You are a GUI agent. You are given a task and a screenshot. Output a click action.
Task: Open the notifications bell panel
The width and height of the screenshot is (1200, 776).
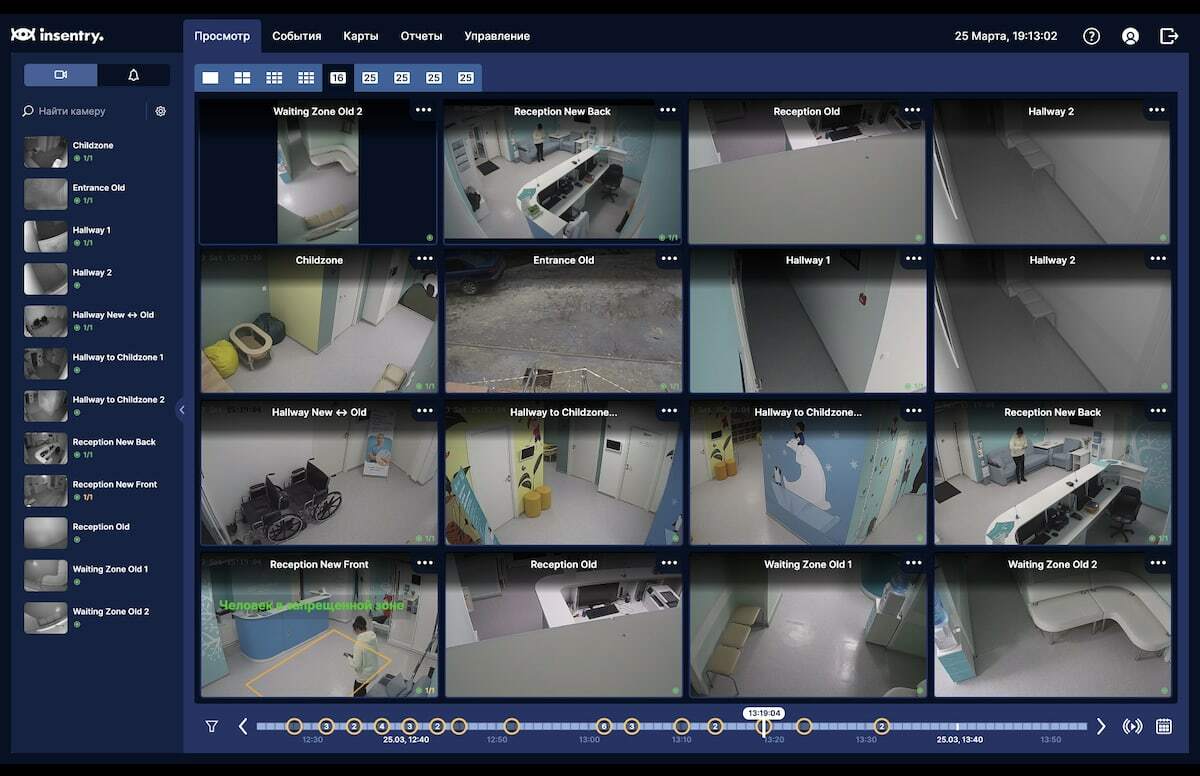pyautogui.click(x=134, y=74)
